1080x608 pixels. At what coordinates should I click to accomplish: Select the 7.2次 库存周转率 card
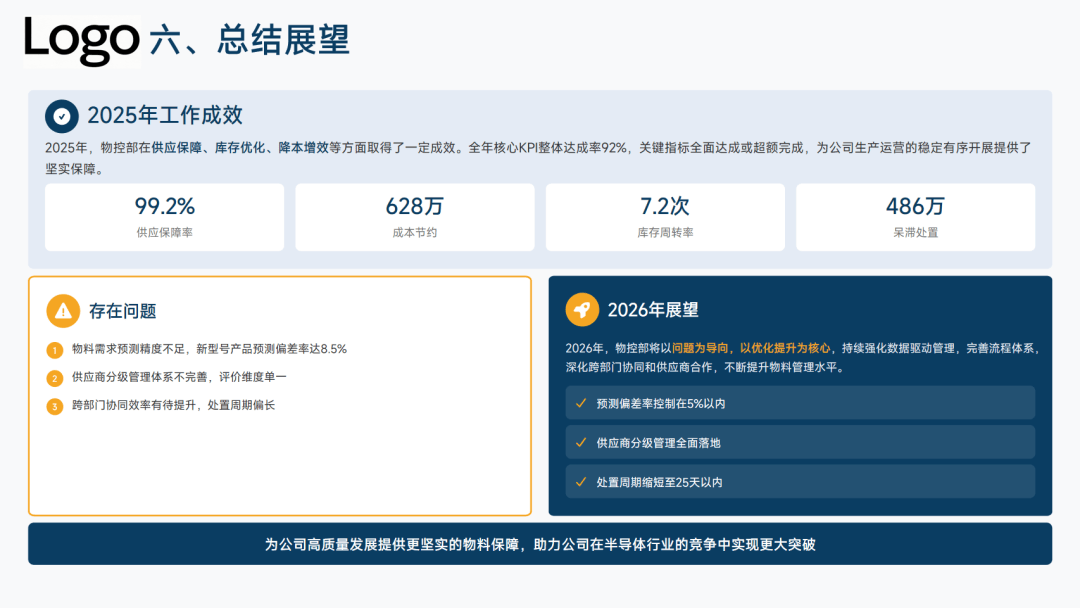665,217
